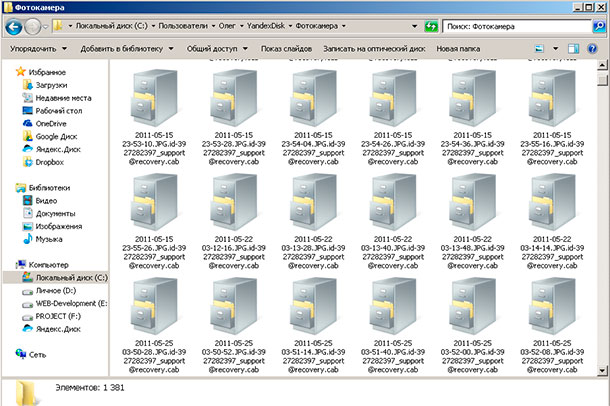Open 'Музыка' library
This screenshot has width=610, height=406.
[x=42, y=239]
